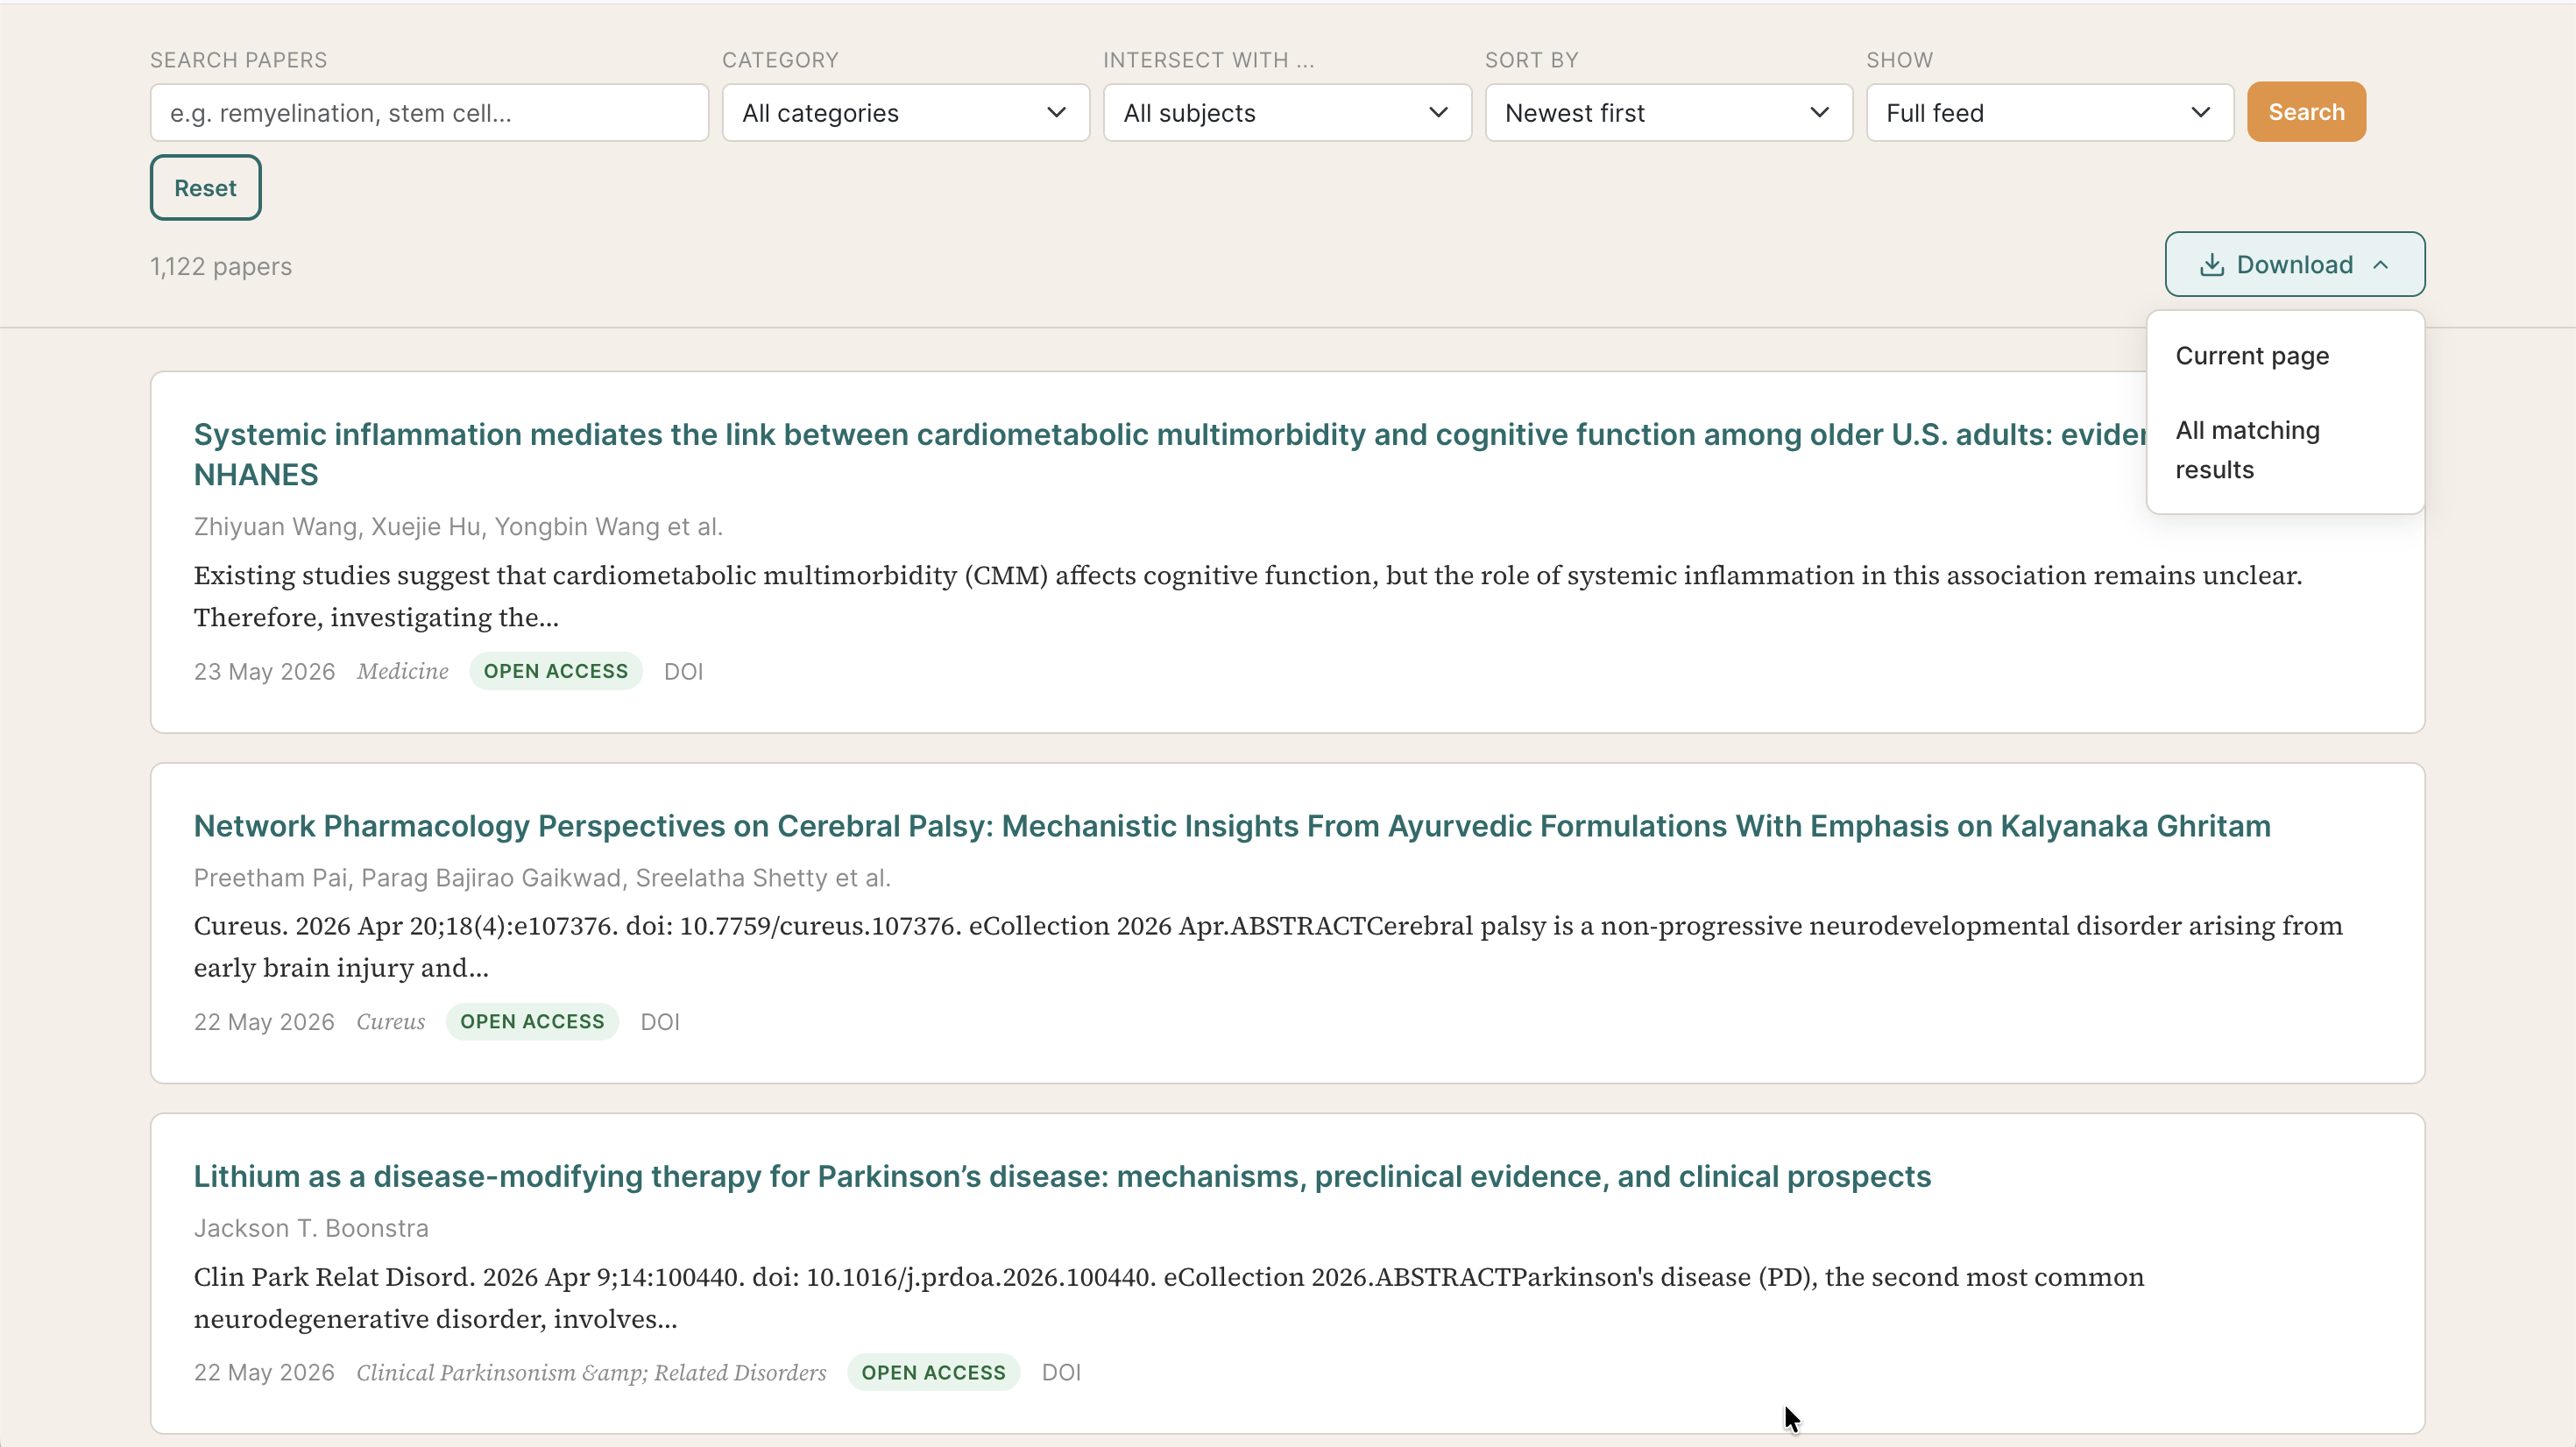Screen dimensions: 2576x1447
Task: Click Open Access badge on Cureus paper
Action: click(x=532, y=1021)
